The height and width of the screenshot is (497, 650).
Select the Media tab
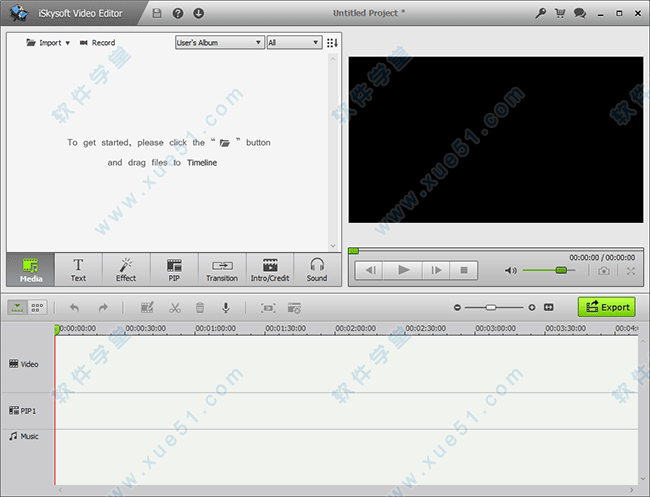30,269
